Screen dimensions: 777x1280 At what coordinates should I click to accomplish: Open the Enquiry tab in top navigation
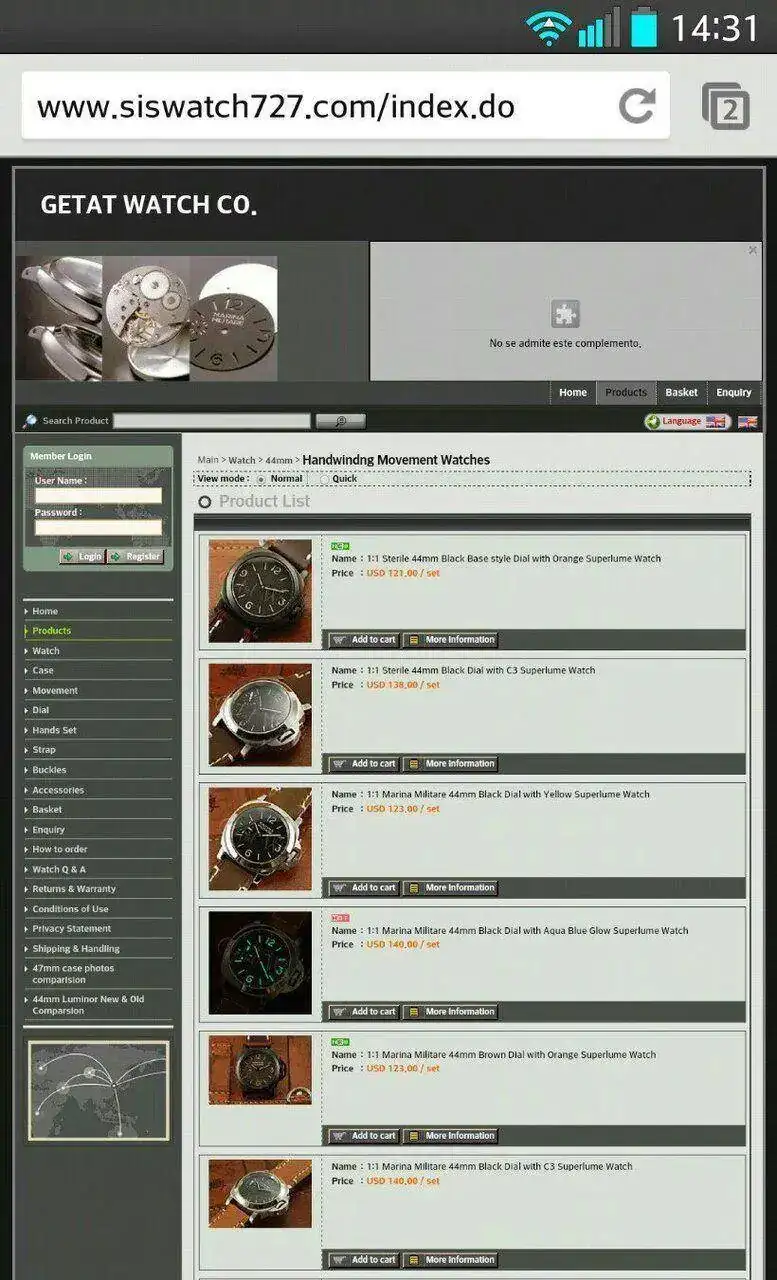[734, 392]
